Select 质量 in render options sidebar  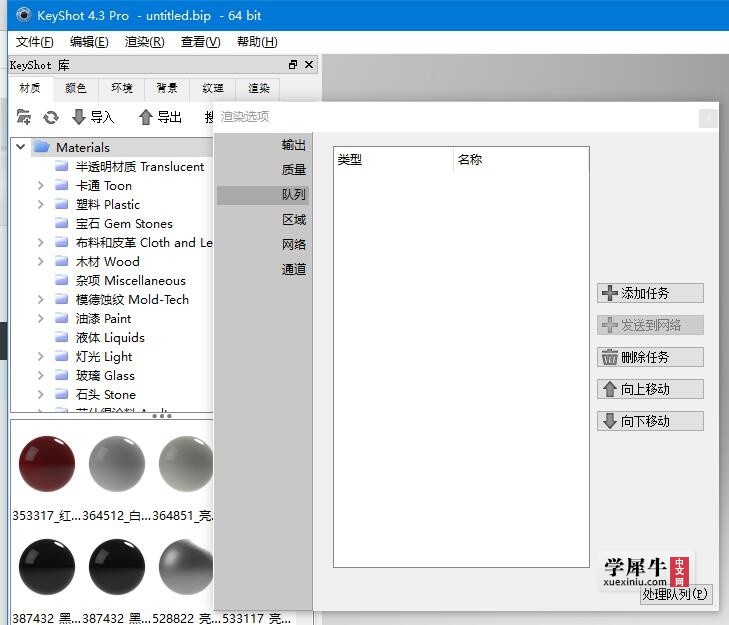point(263,170)
